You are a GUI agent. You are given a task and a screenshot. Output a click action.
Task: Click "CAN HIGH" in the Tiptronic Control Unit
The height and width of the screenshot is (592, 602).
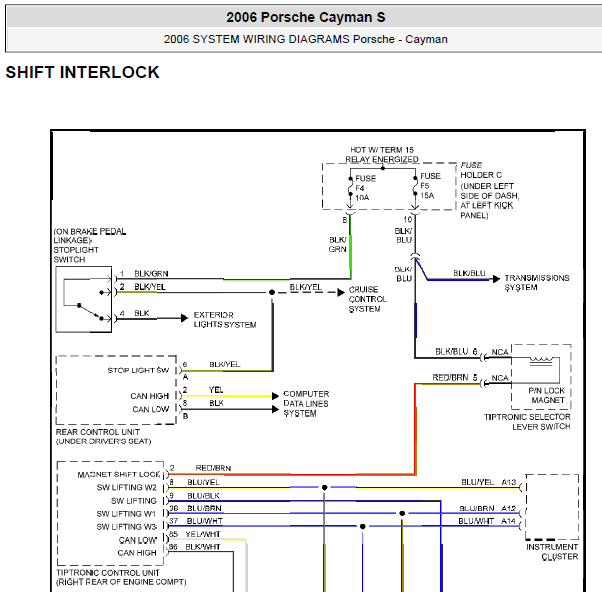coord(137,553)
